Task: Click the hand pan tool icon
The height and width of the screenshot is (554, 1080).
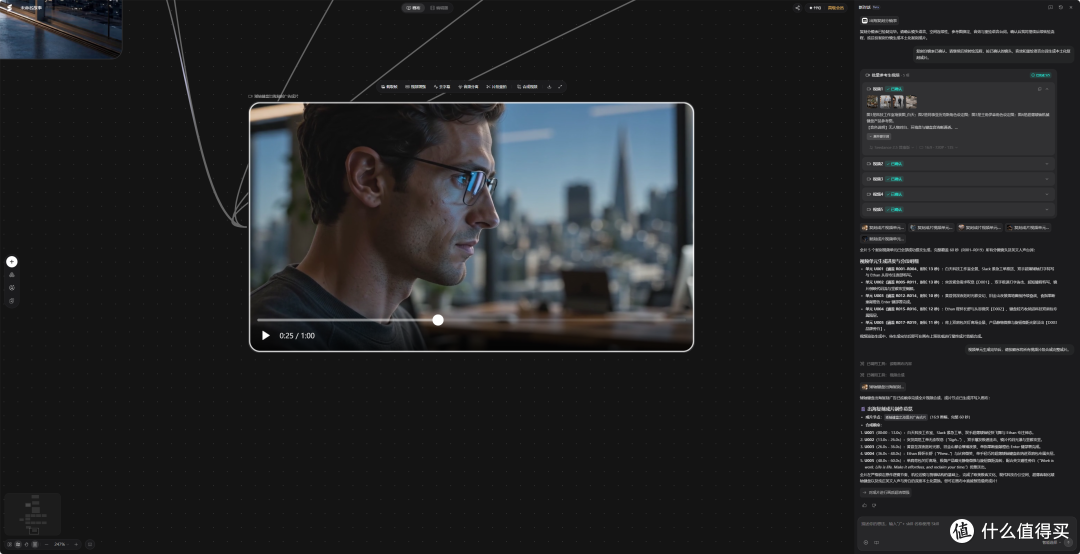Action: [x=26, y=544]
